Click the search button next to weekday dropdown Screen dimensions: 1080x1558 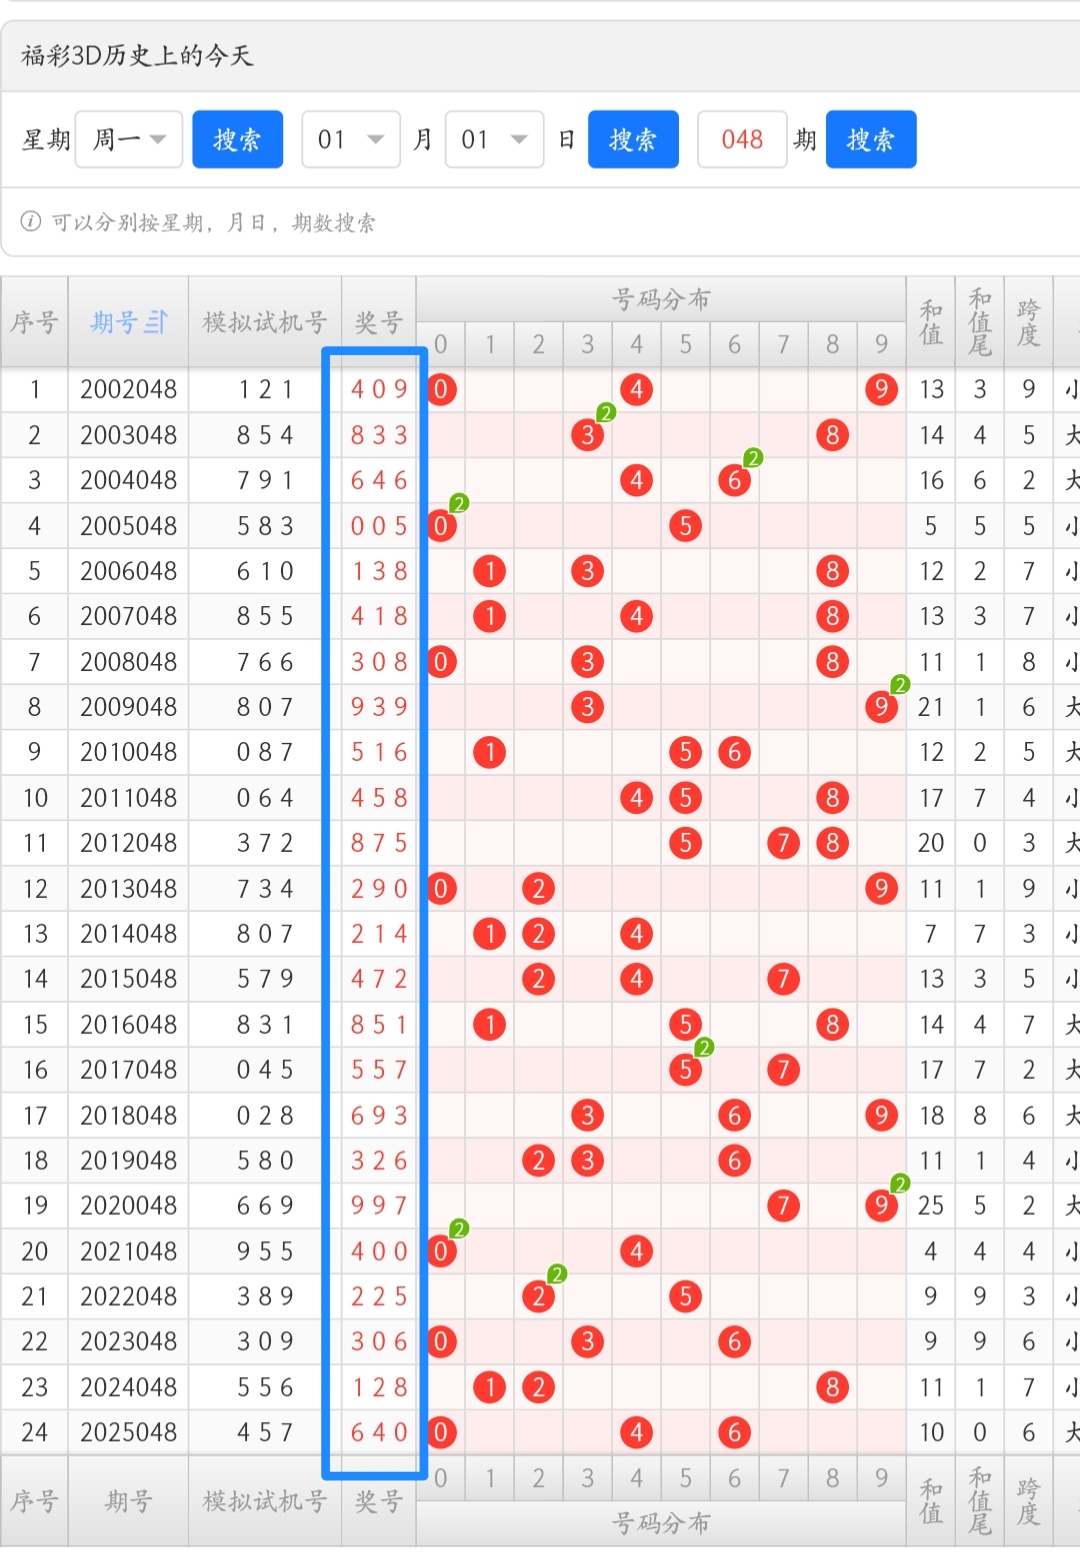237,139
